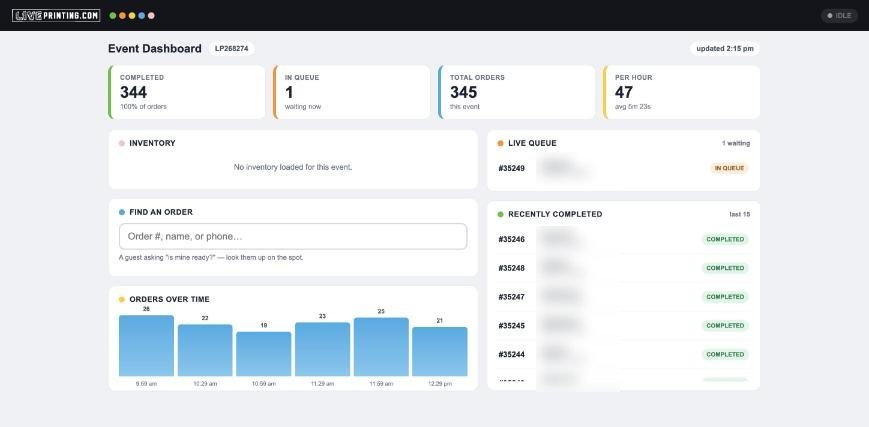Image resolution: width=869 pixels, height=427 pixels.
Task: Click the Live Queue heading
Action: [x=532, y=143]
